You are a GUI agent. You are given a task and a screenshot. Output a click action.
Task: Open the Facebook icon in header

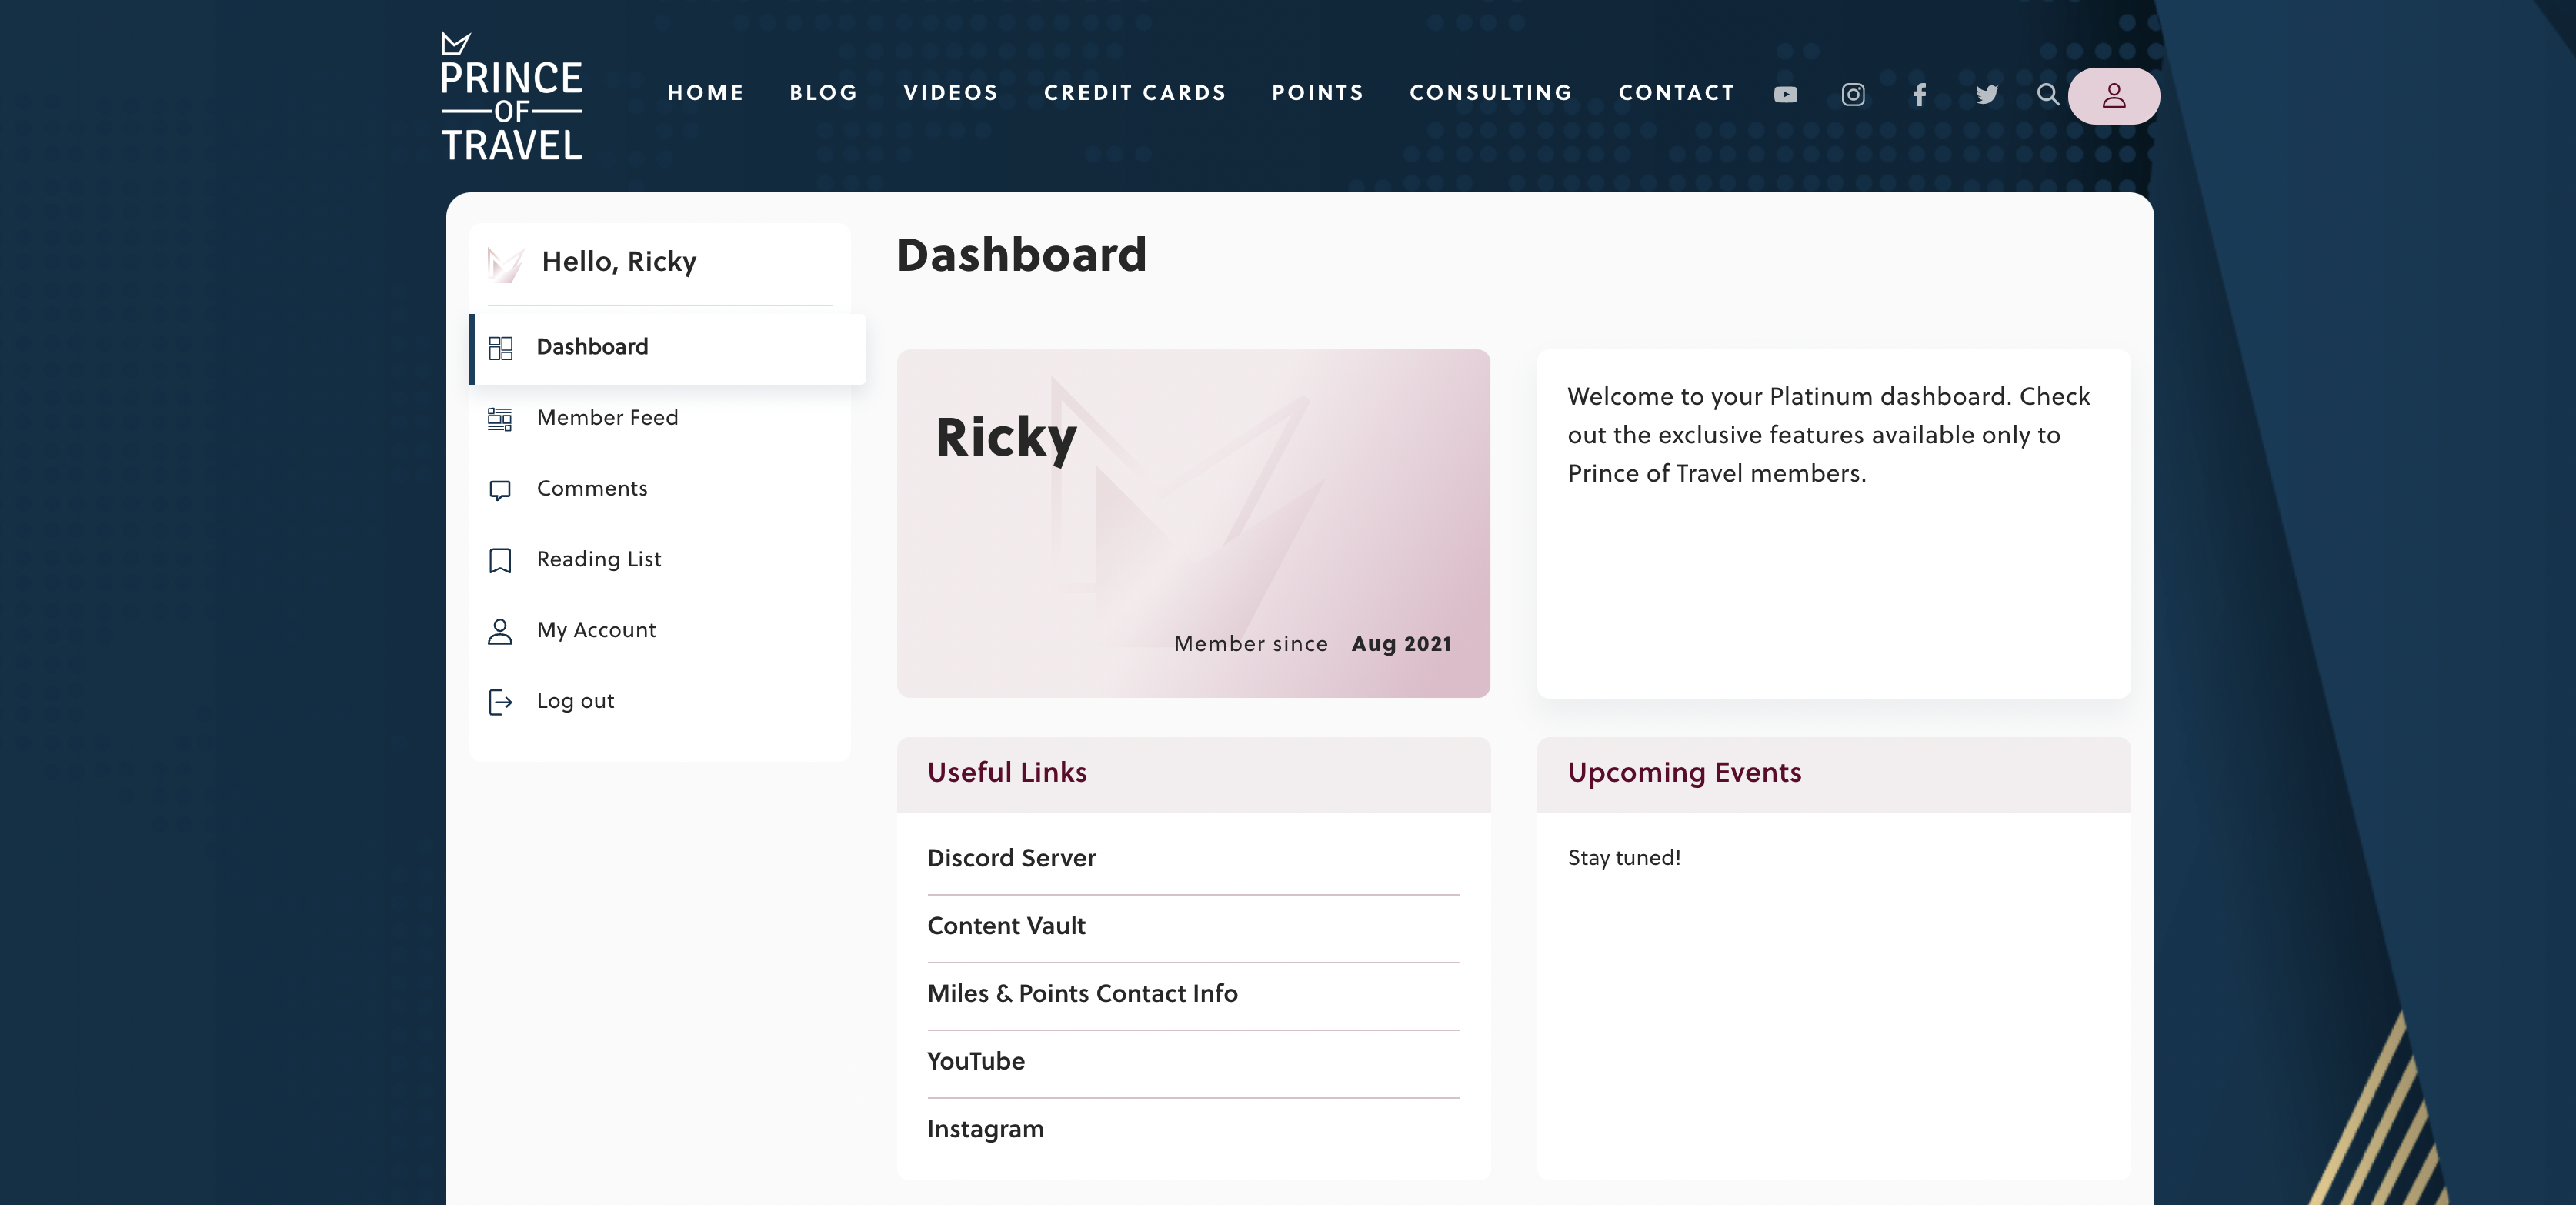1919,95
